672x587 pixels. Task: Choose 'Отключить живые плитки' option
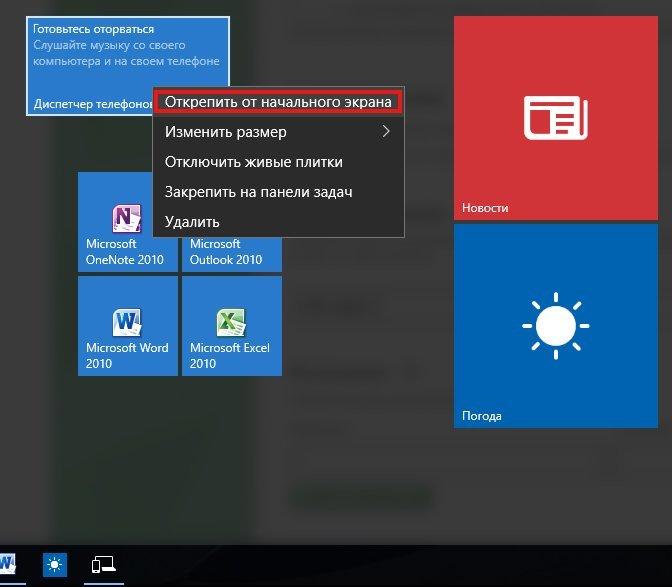click(x=278, y=162)
